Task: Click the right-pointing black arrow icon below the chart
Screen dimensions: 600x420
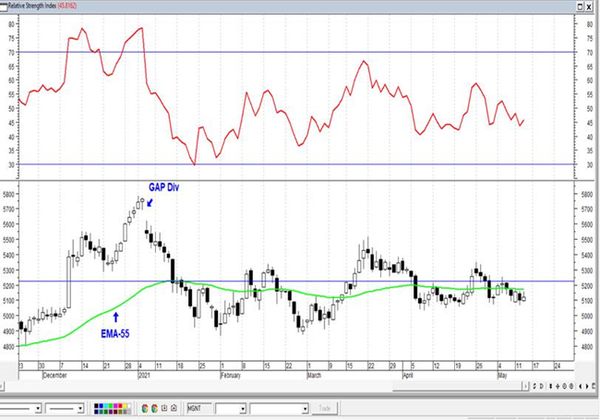Action: [587, 386]
